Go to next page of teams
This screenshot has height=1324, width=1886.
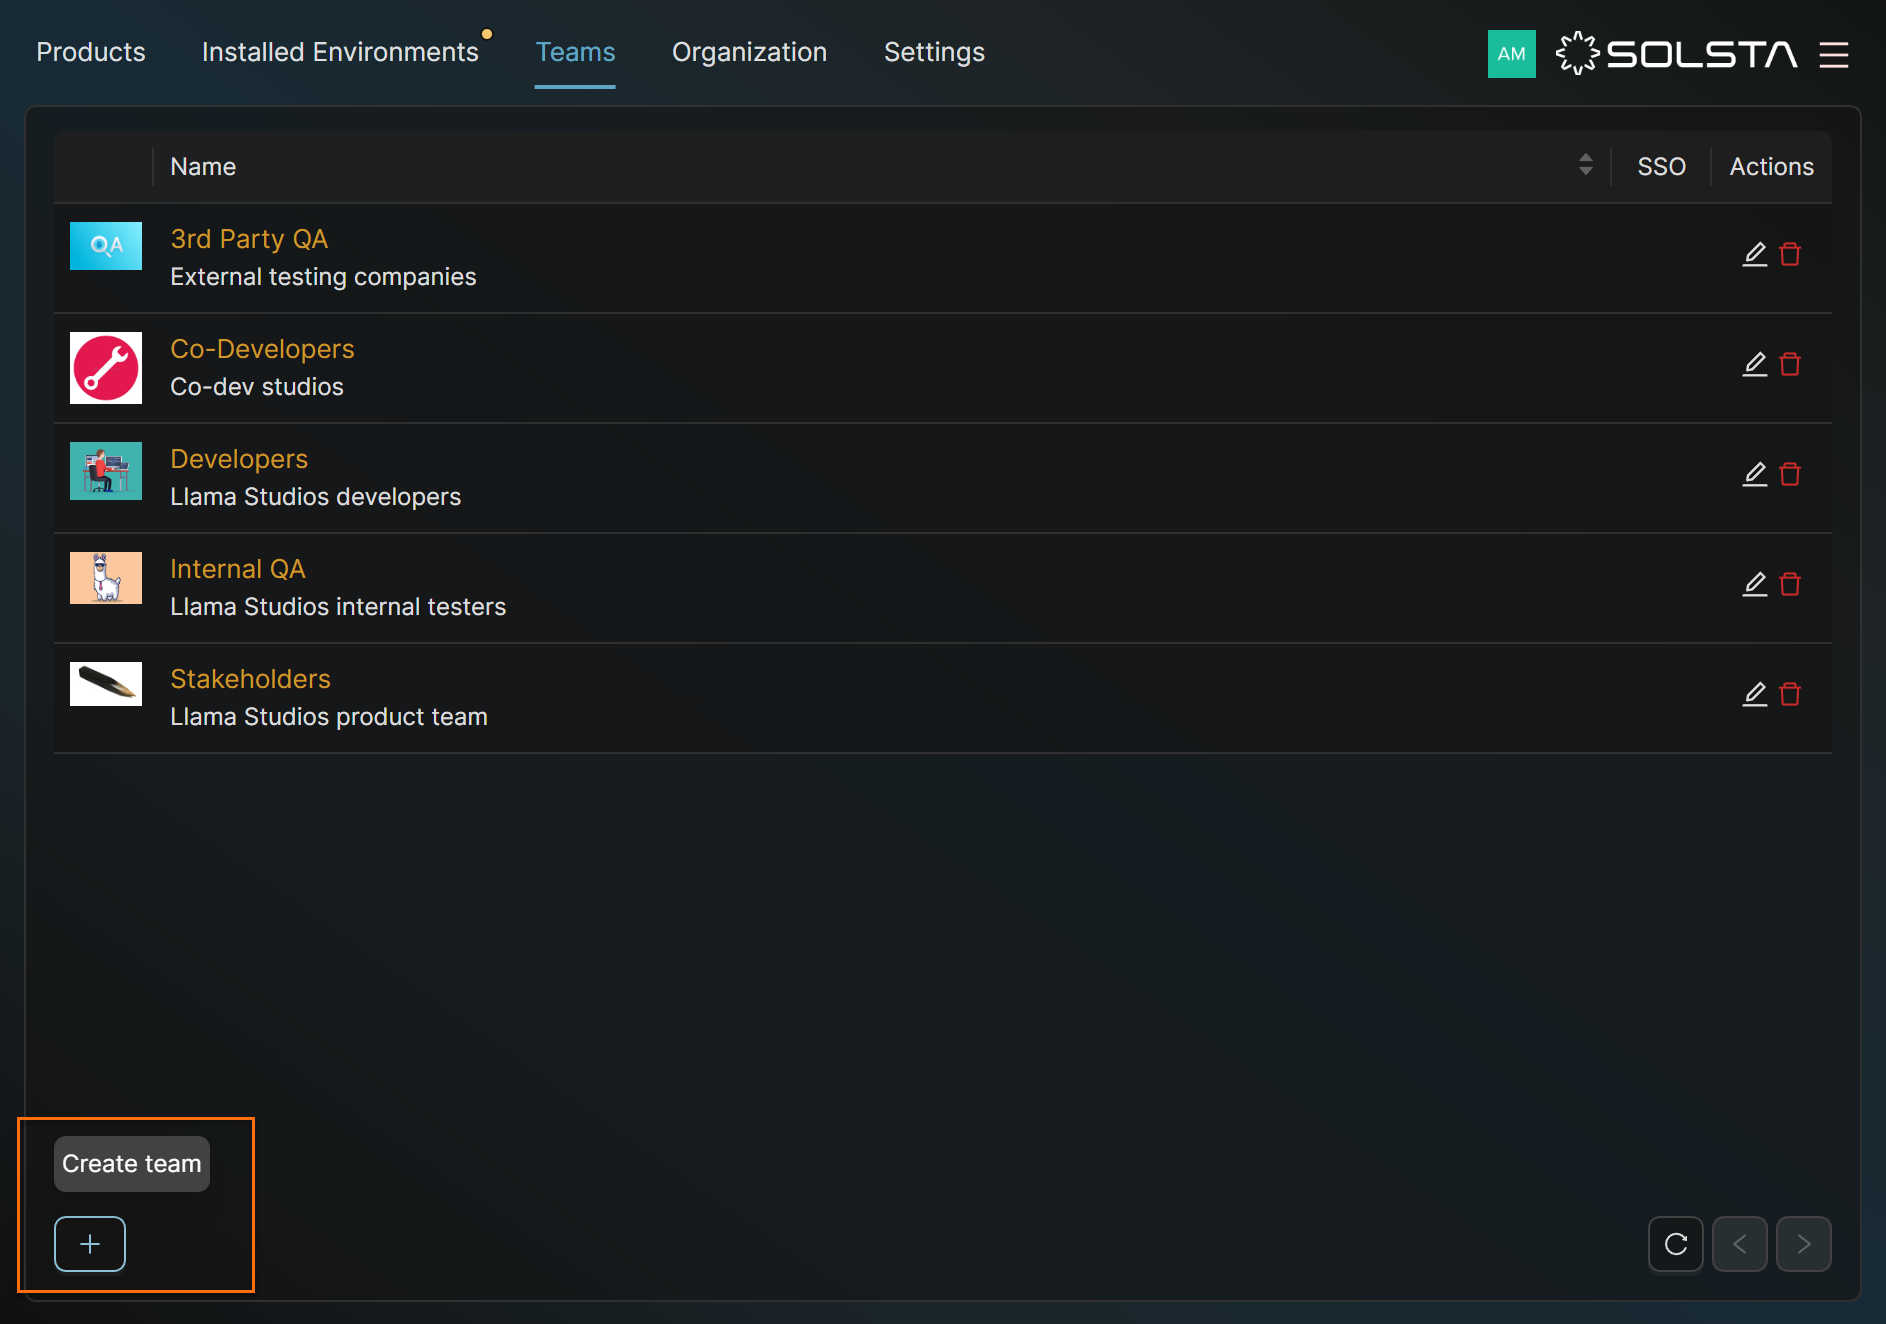click(1804, 1244)
